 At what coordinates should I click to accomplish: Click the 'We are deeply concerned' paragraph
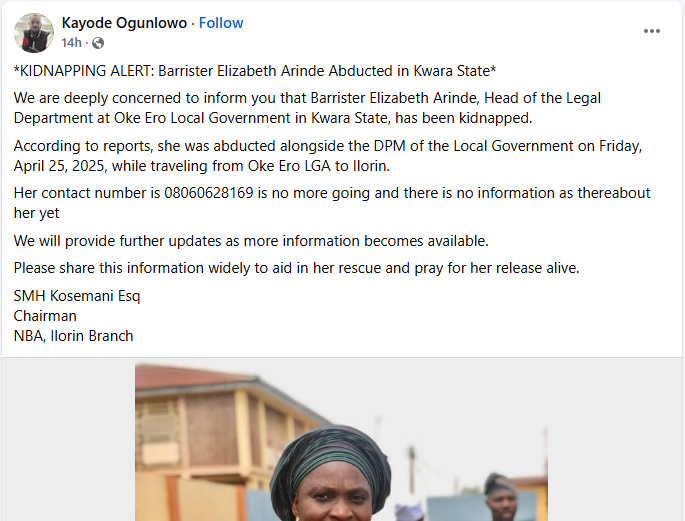point(307,108)
